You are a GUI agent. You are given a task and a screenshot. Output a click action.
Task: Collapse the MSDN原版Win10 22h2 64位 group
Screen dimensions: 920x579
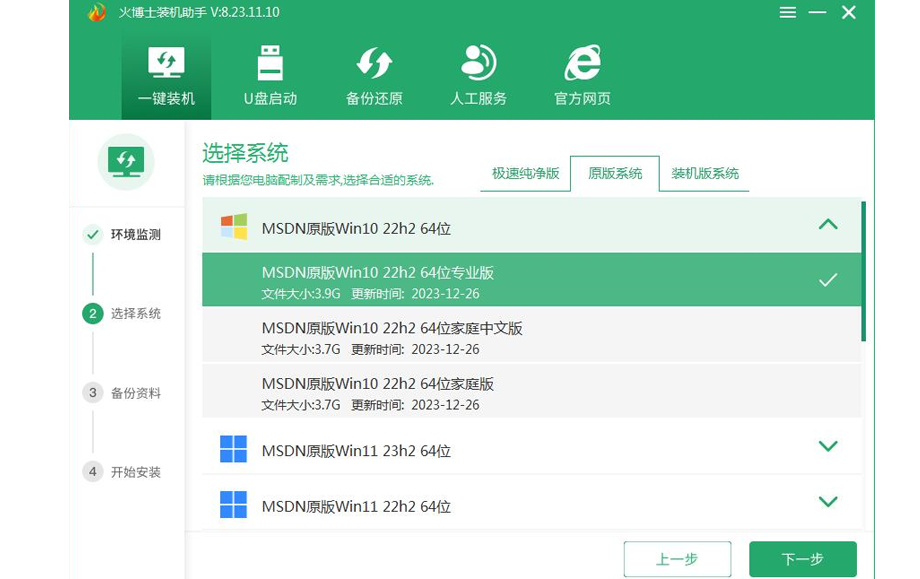point(827,226)
